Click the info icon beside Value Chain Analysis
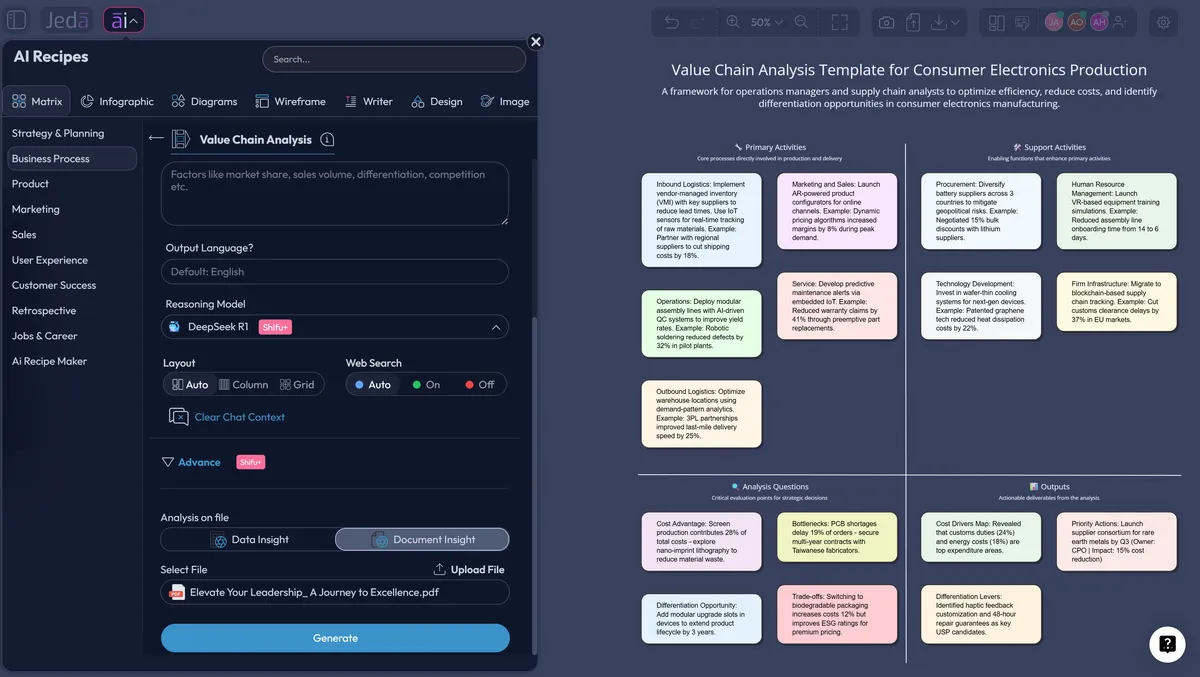Image resolution: width=1200 pixels, height=677 pixels. (328, 140)
